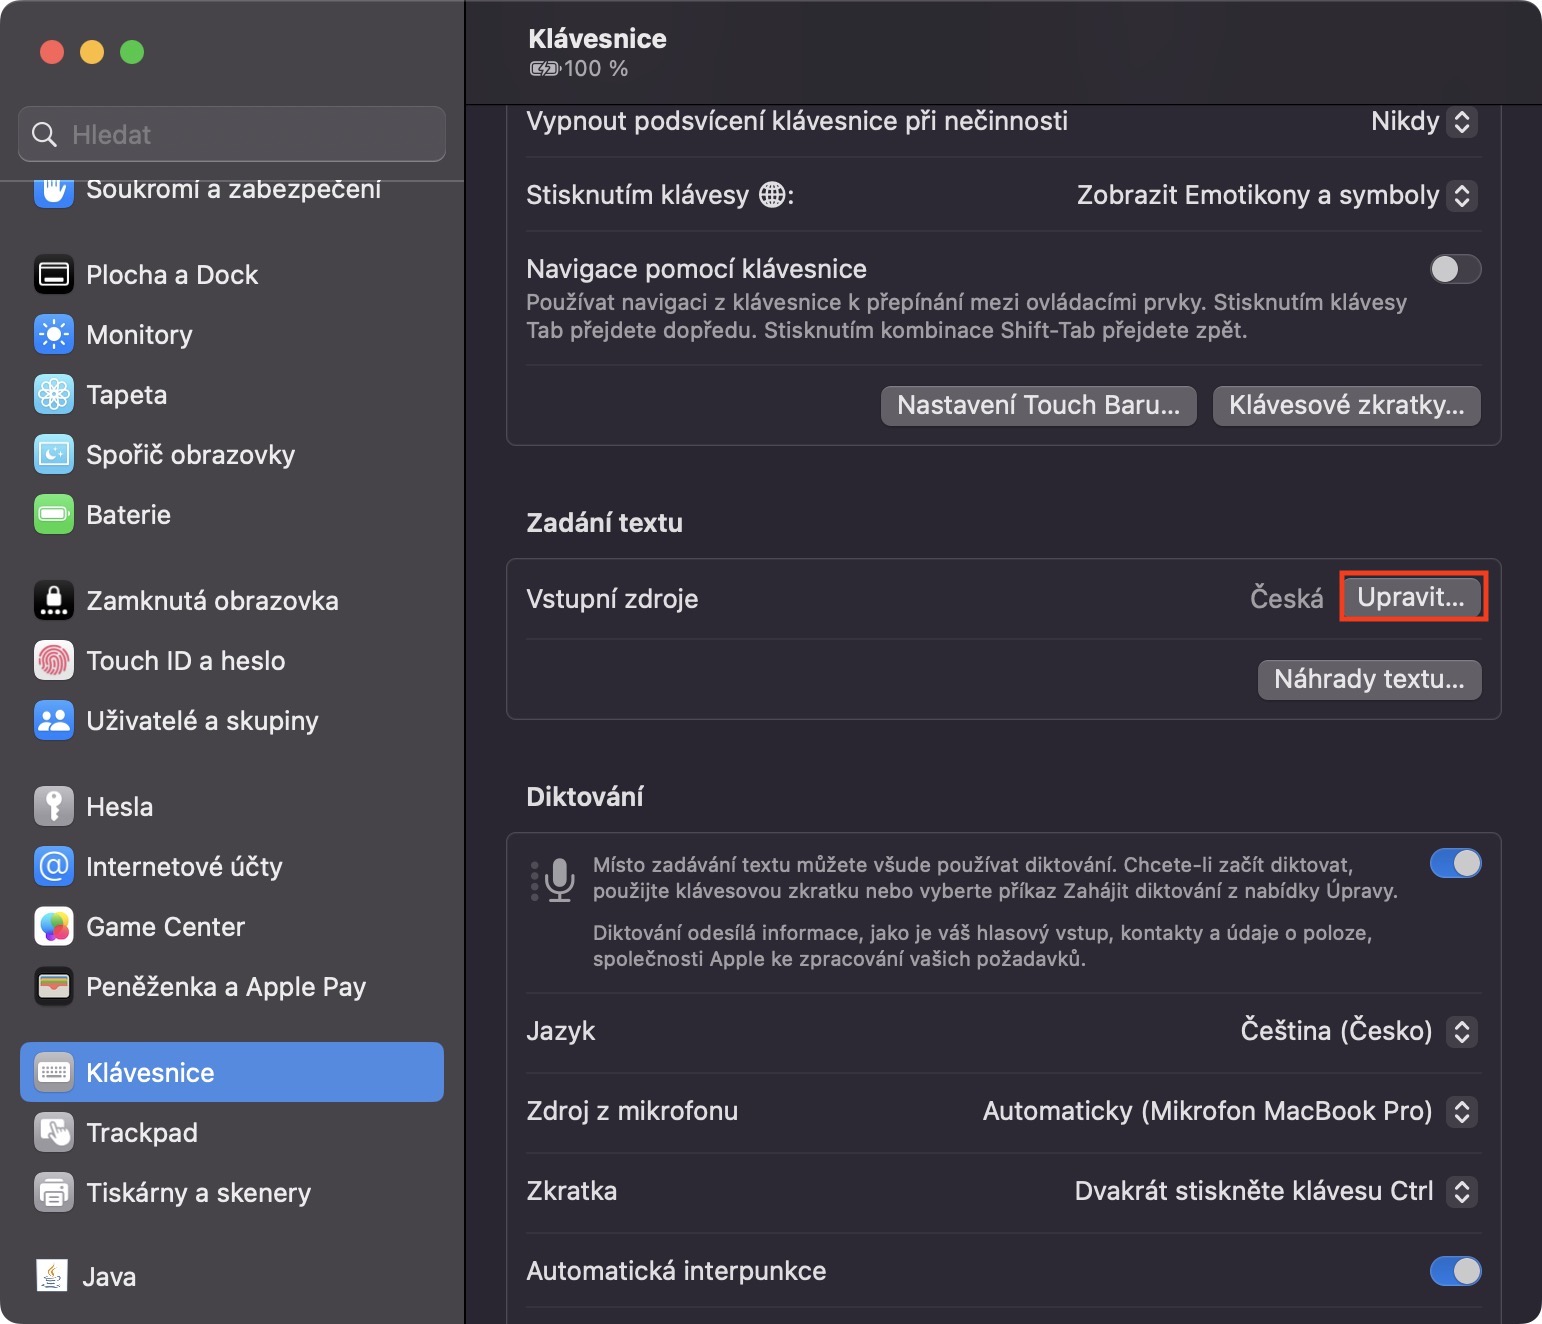Click the Game Center colorful icon

(x=54, y=927)
